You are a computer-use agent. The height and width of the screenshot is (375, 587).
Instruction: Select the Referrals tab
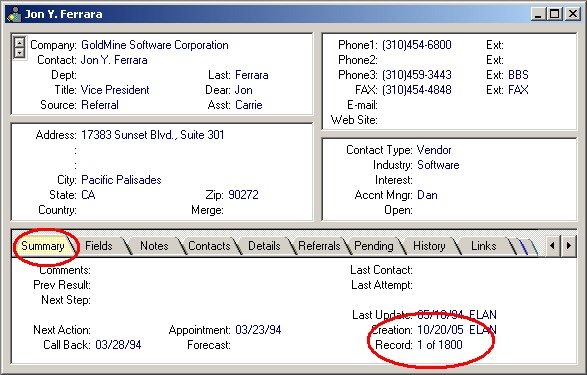click(319, 246)
